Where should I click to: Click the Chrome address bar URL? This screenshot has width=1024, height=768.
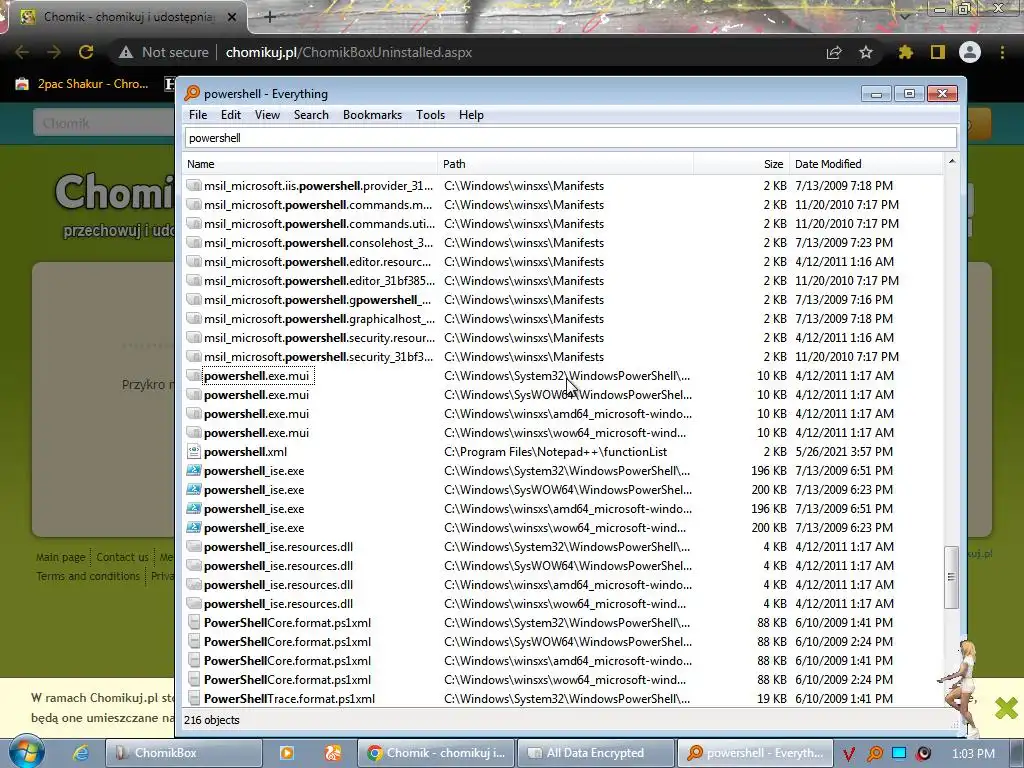(349, 52)
